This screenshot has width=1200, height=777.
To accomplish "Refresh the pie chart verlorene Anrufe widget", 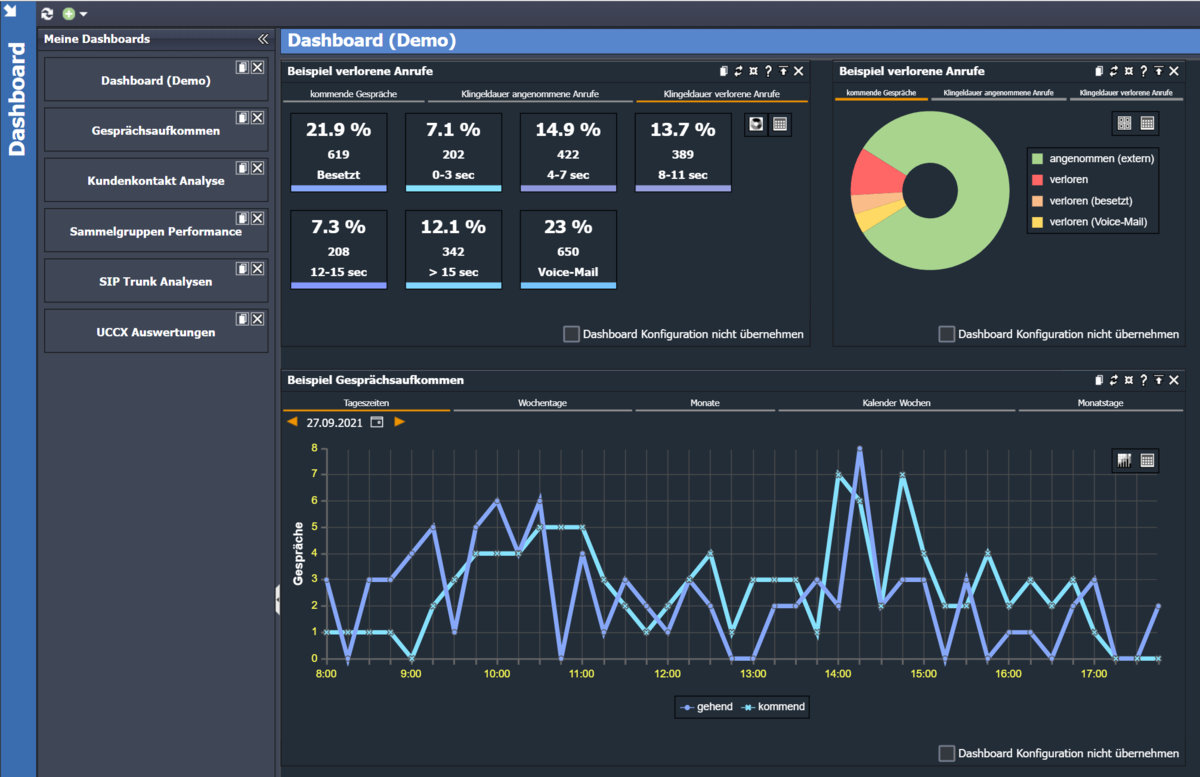I will tap(1114, 71).
